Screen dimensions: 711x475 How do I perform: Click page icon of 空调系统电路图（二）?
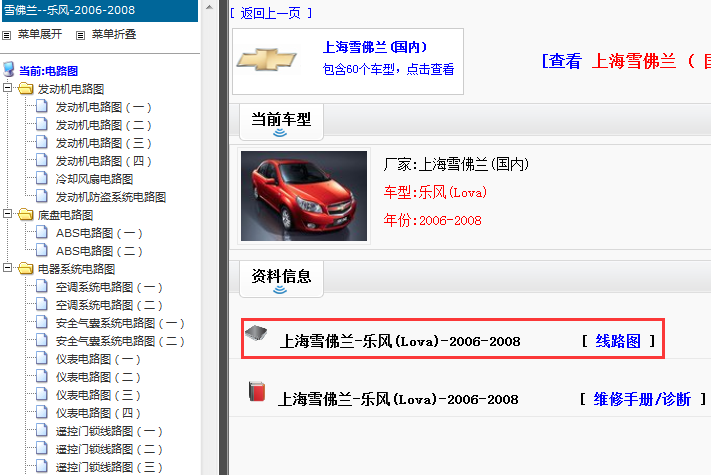click(x=42, y=304)
